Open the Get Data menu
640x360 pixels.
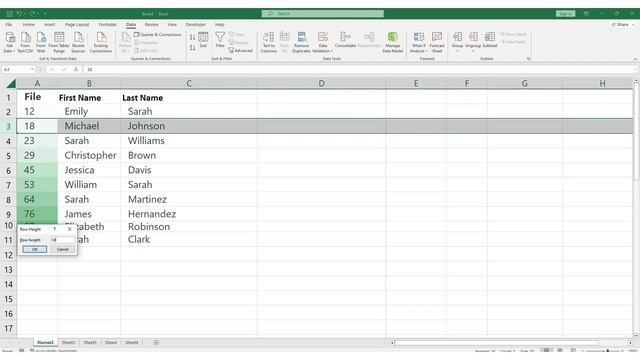9,42
